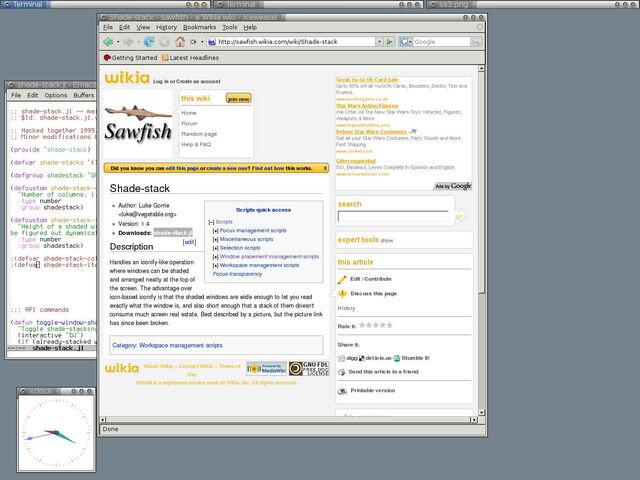The height and width of the screenshot is (480, 640).
Task: Click the del.icio.us share icon
Action: (361, 358)
